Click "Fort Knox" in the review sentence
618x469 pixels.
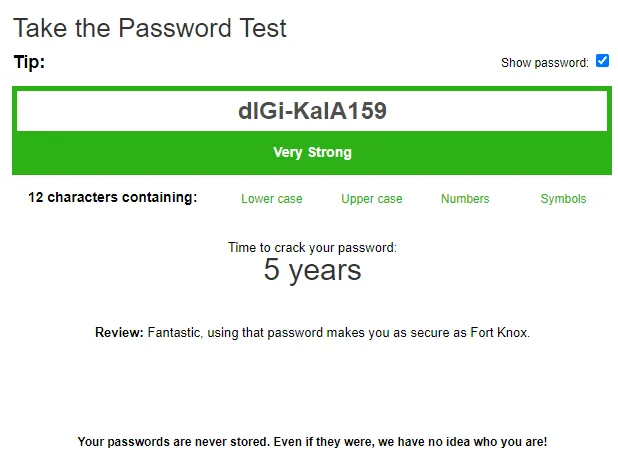(x=498, y=332)
